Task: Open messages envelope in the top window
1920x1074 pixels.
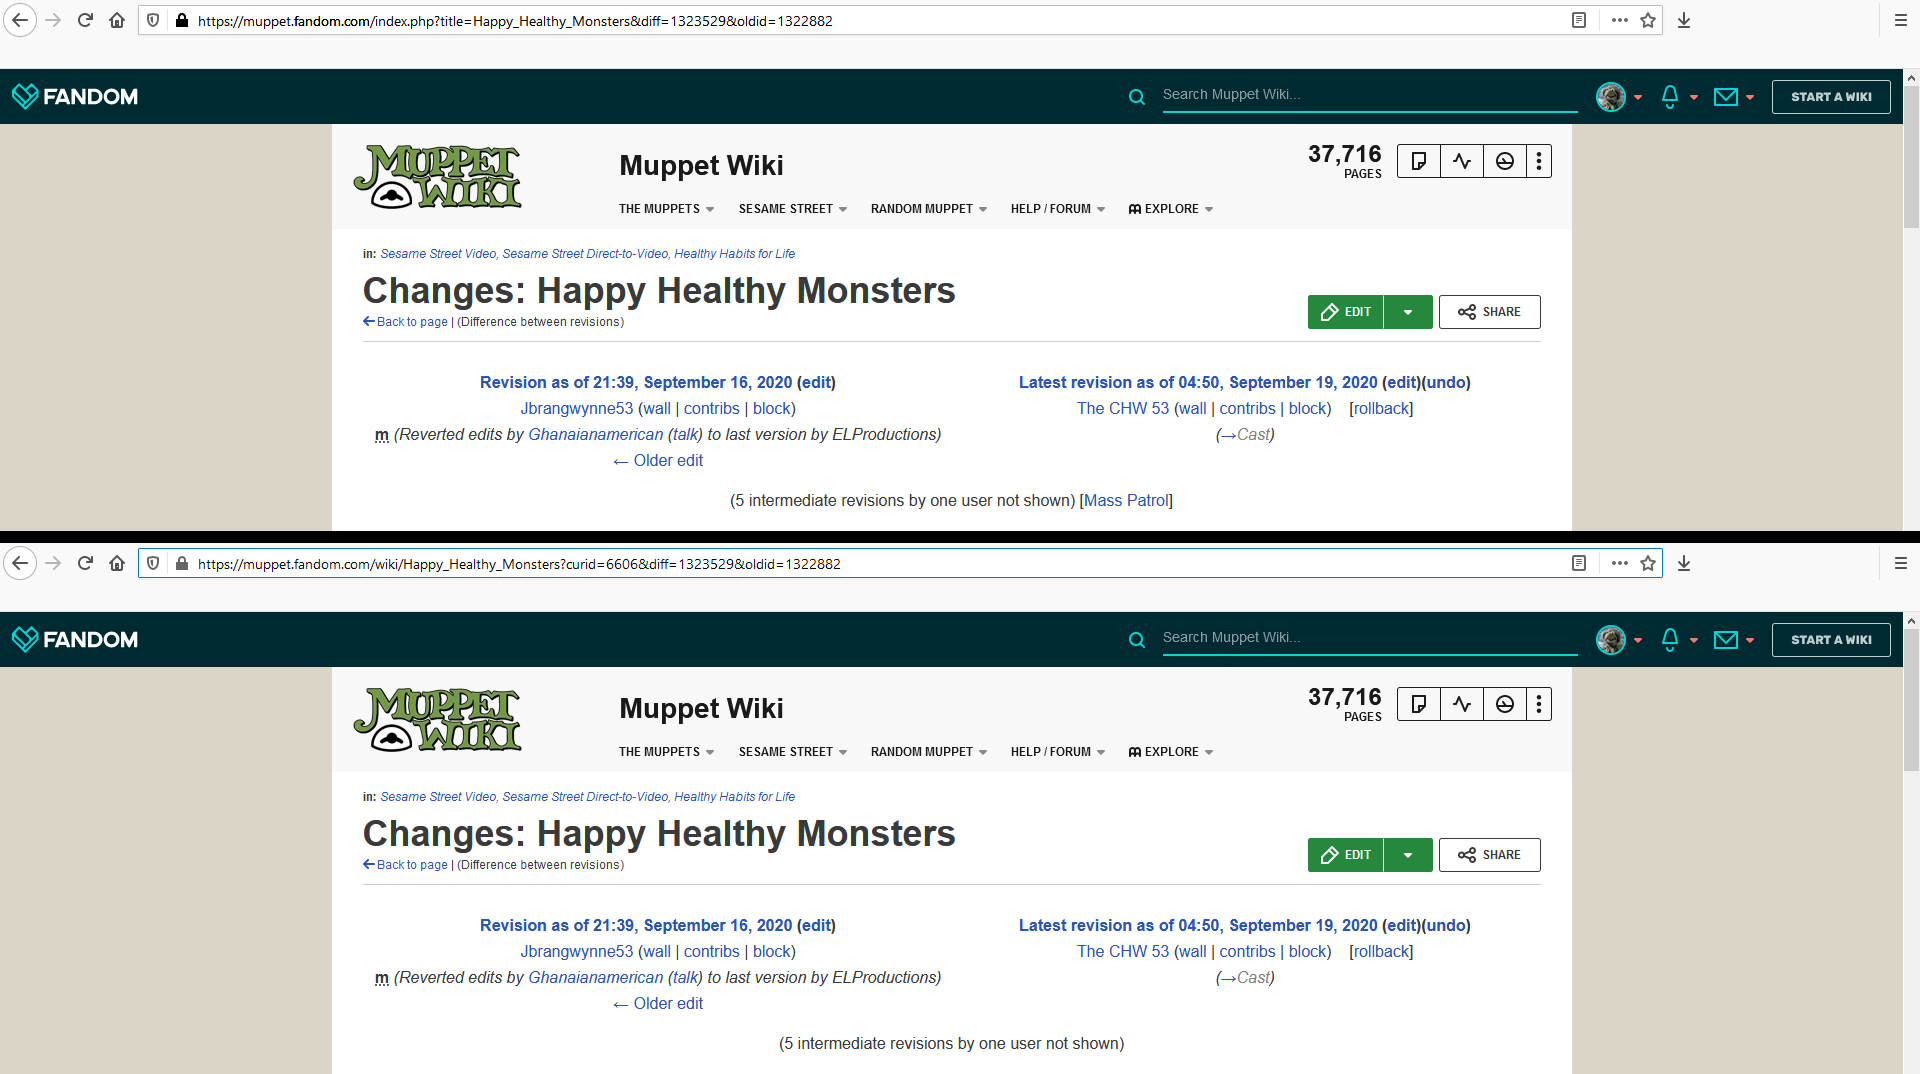Action: point(1726,97)
